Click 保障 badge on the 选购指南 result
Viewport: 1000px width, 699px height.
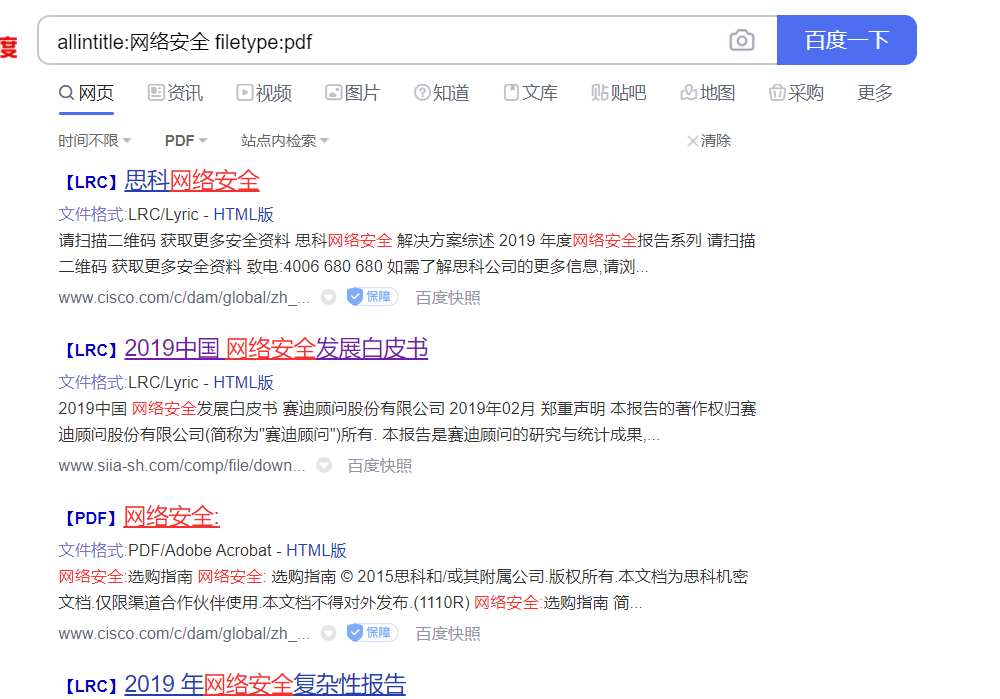372,633
